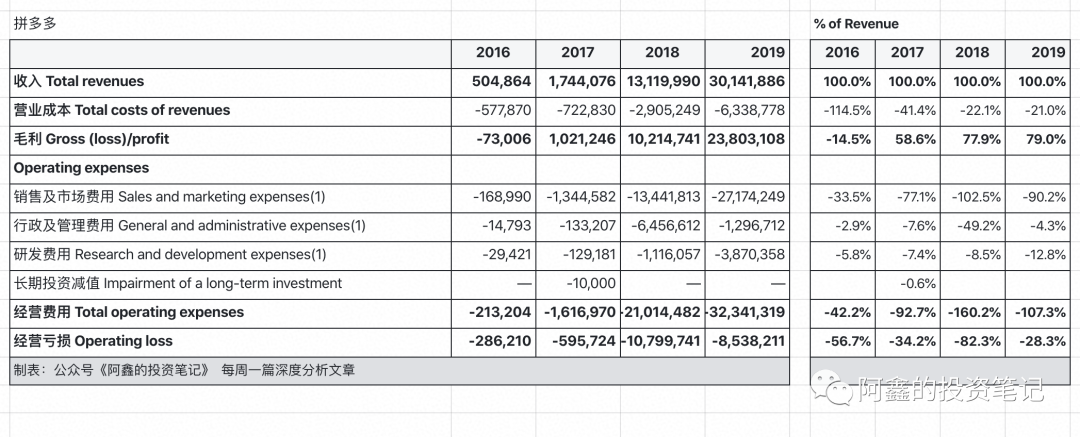The width and height of the screenshot is (1080, 437).
Task: Click R&D expense value -3,870,358
Action: point(751,255)
